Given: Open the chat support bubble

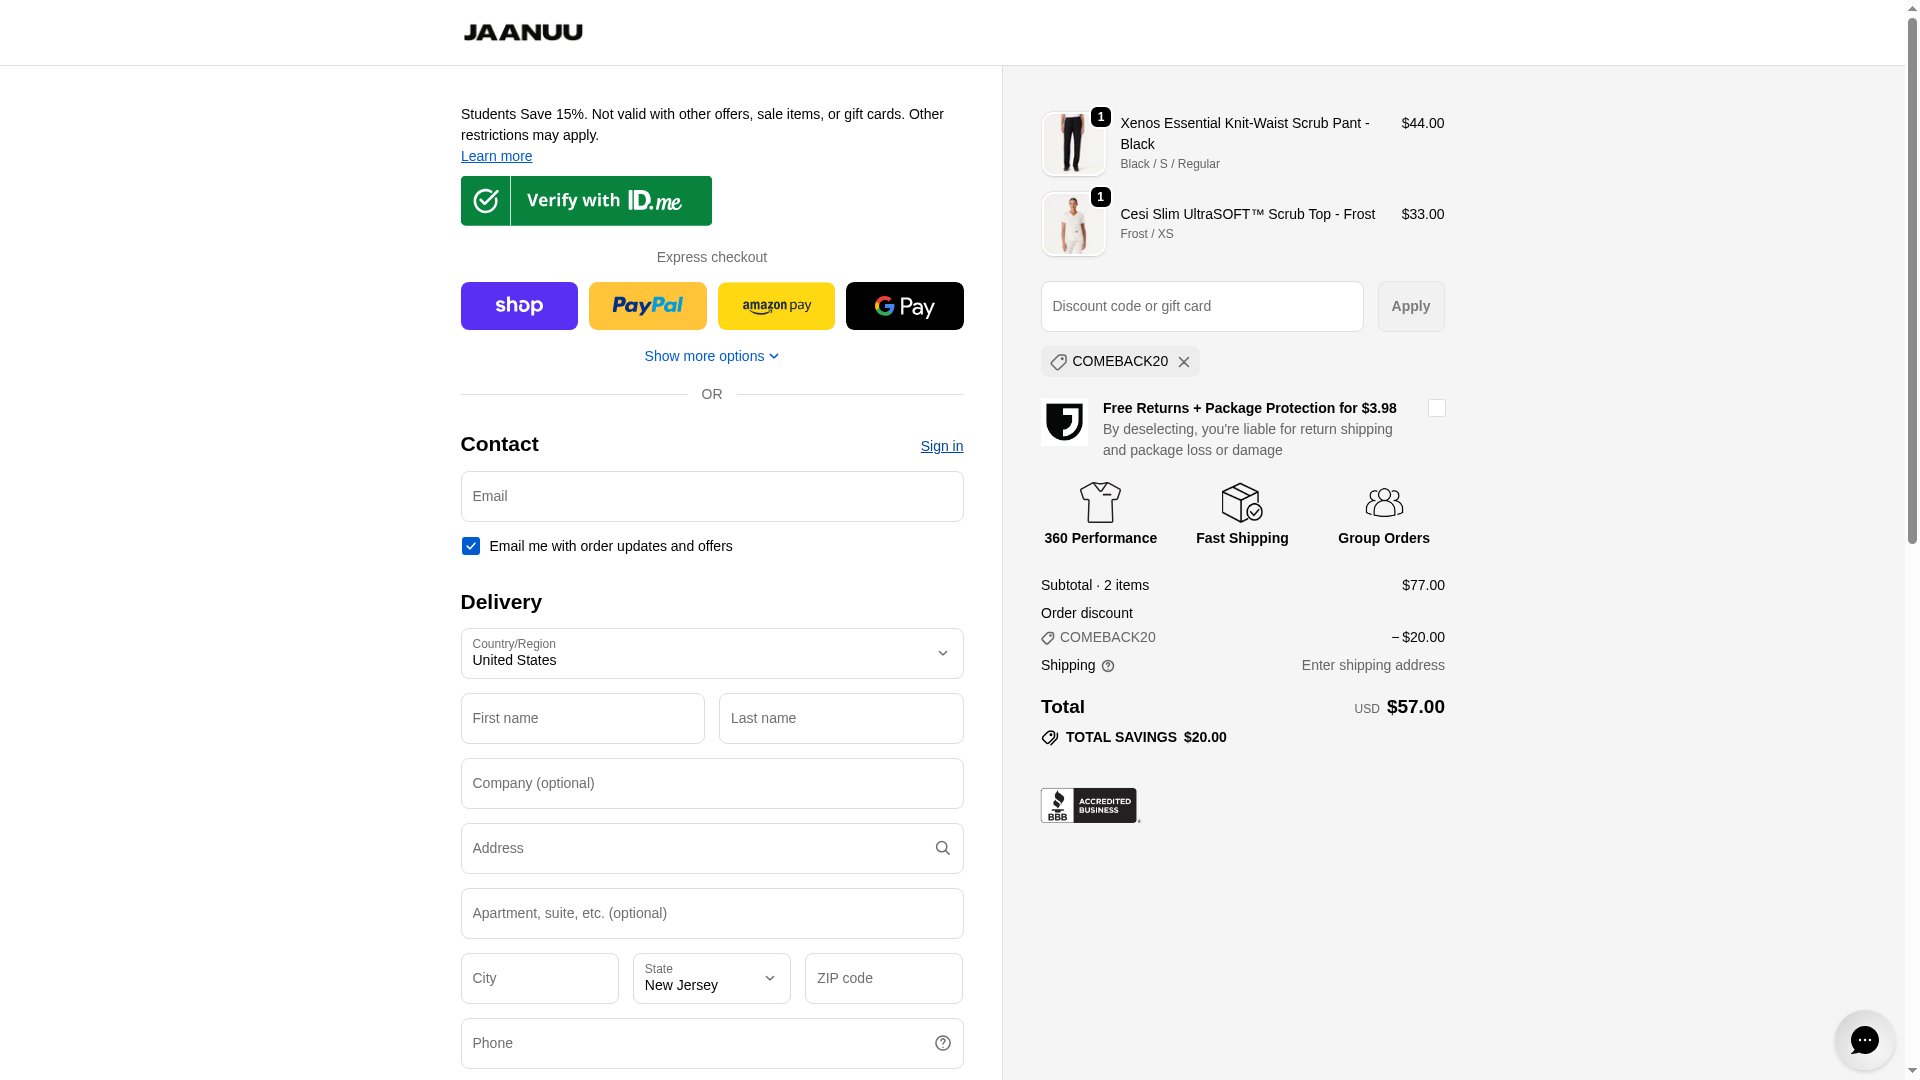Looking at the screenshot, I should tap(1864, 1040).
